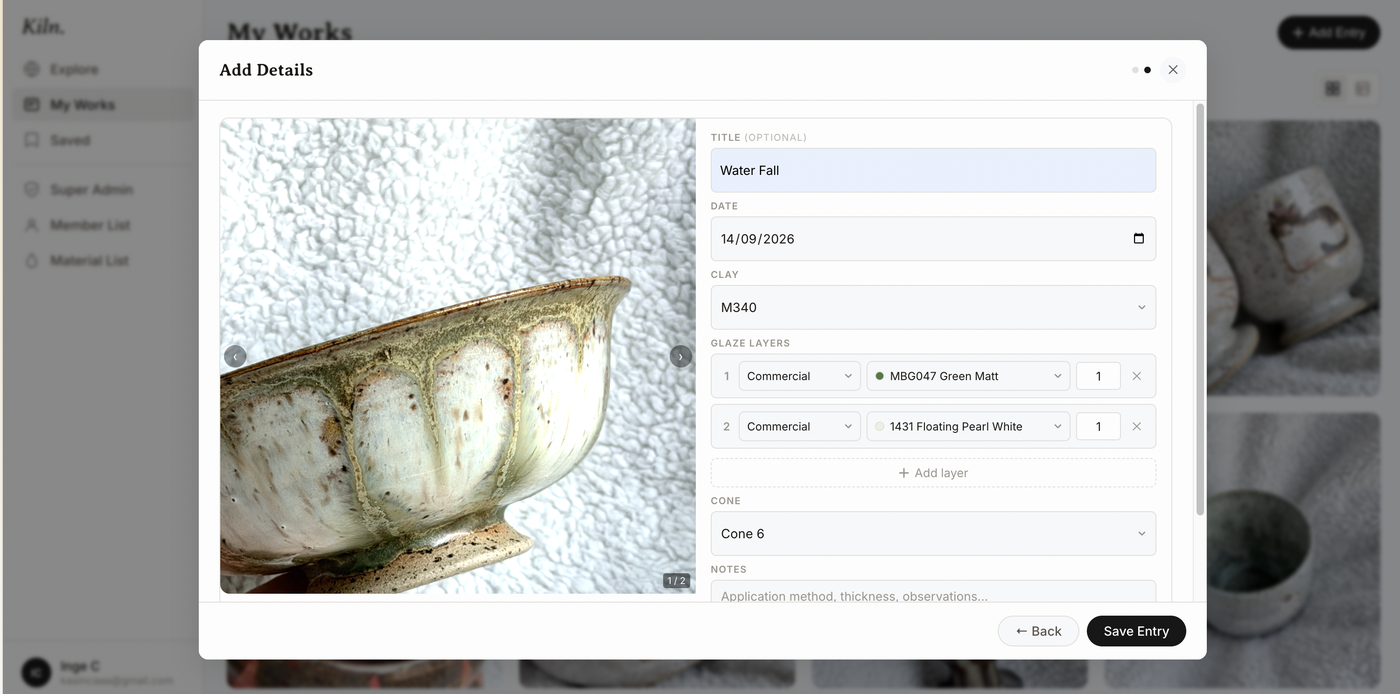Click into the date field 14/09/2026
The width and height of the screenshot is (1400, 694).
coord(933,239)
